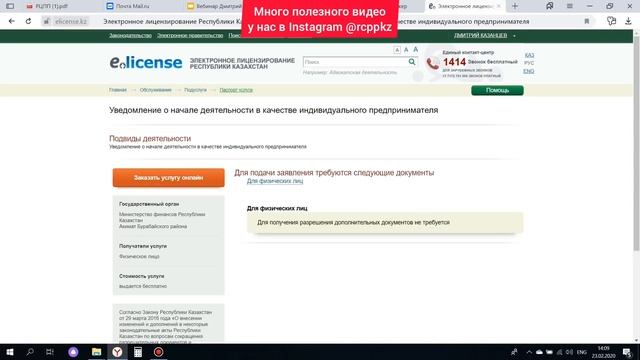This screenshot has height=360, width=640.
Task: Close the Электронное лицензирование tab
Action: 499,6
